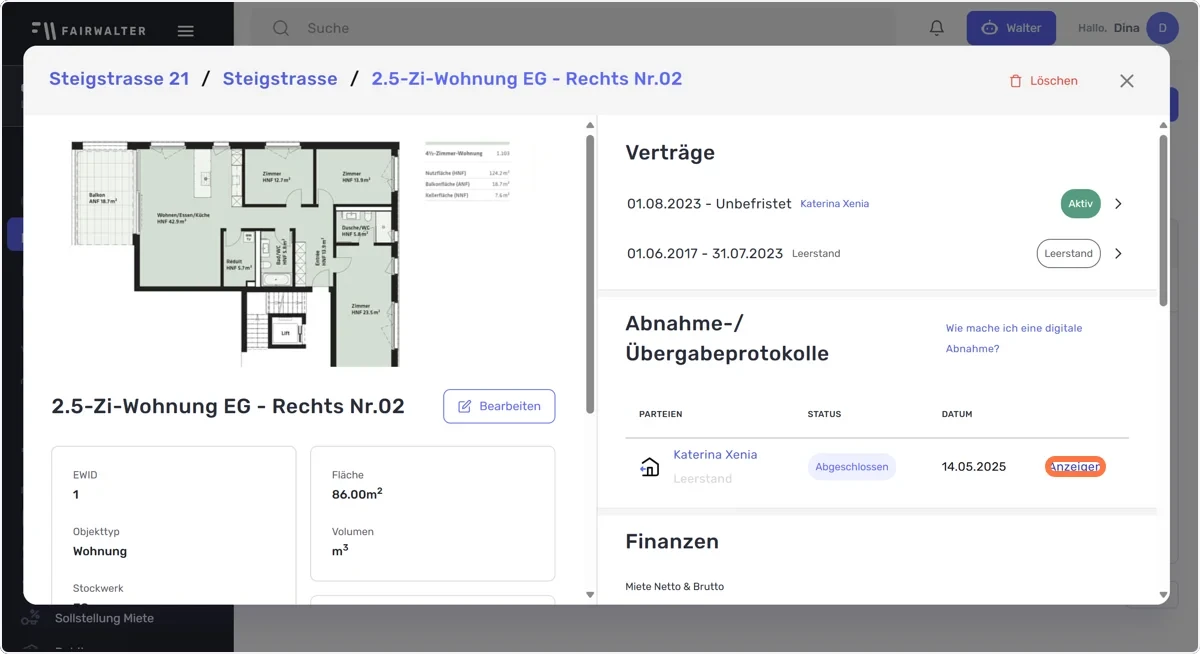Screen dimensions: 1200x654
Task: Select the date 14.05.2025
Action: coord(974,467)
